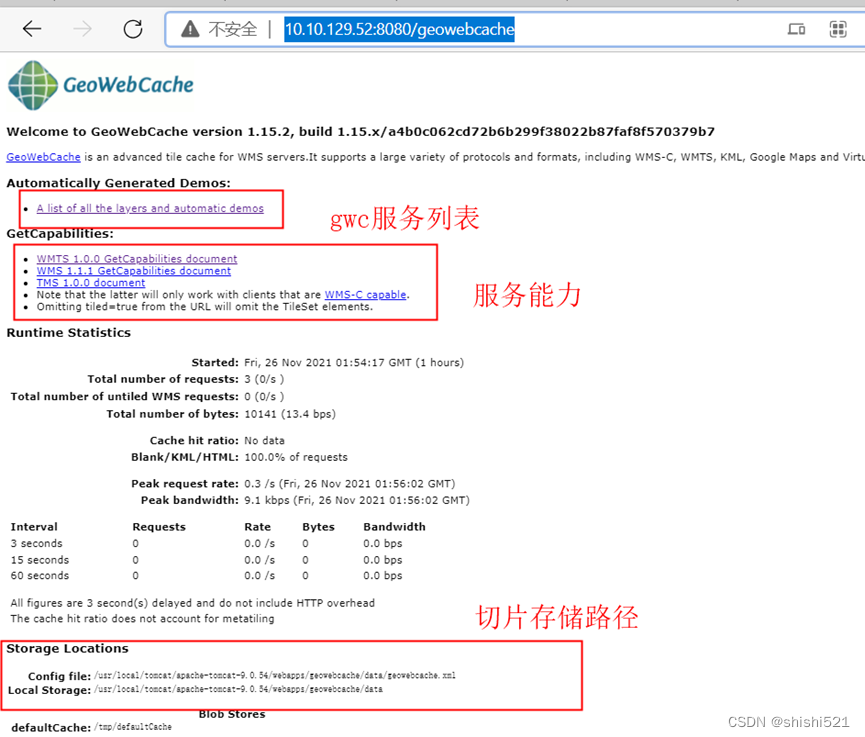Reload the GeoWebCache page
Screen dimensions: 865x737
coord(133,28)
